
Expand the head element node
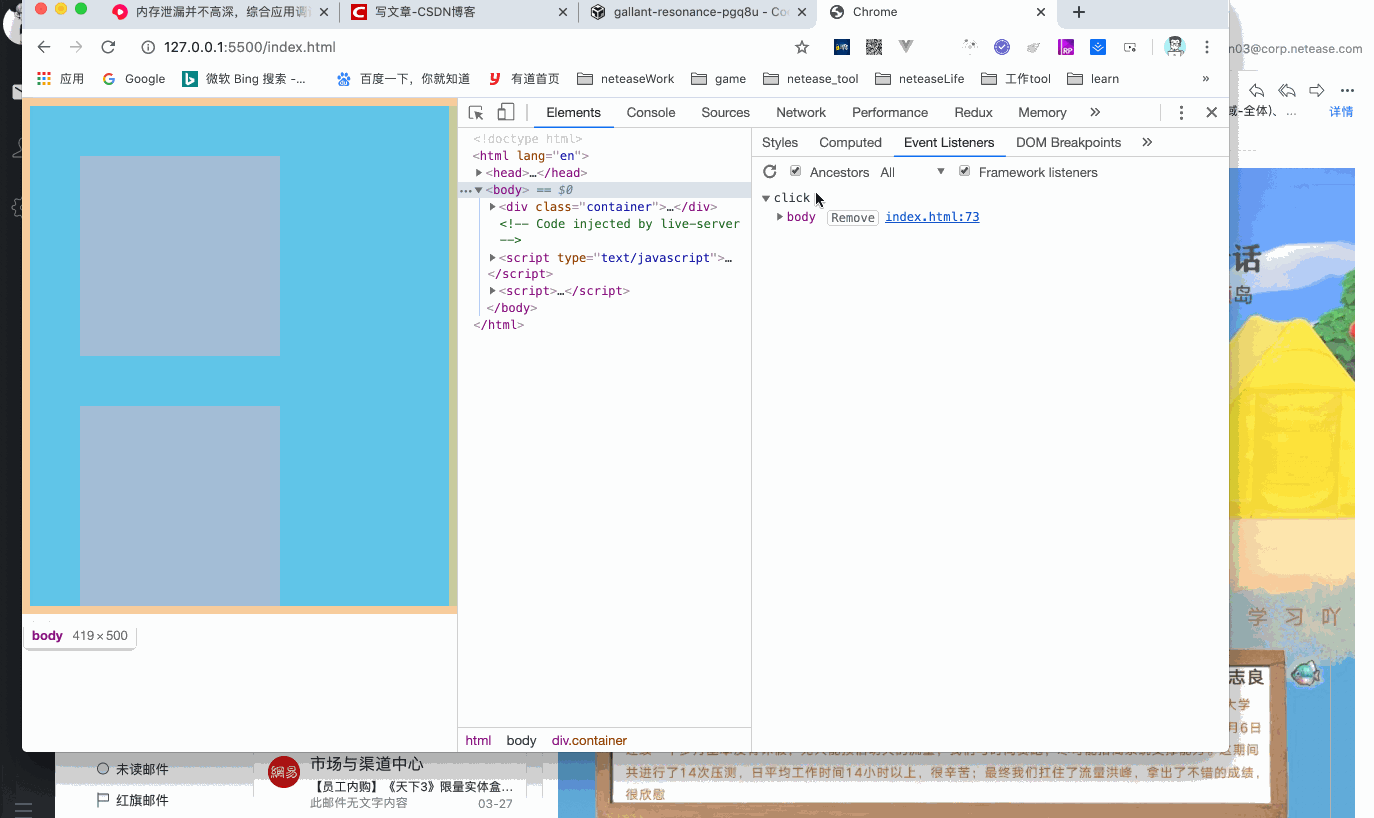coord(479,173)
